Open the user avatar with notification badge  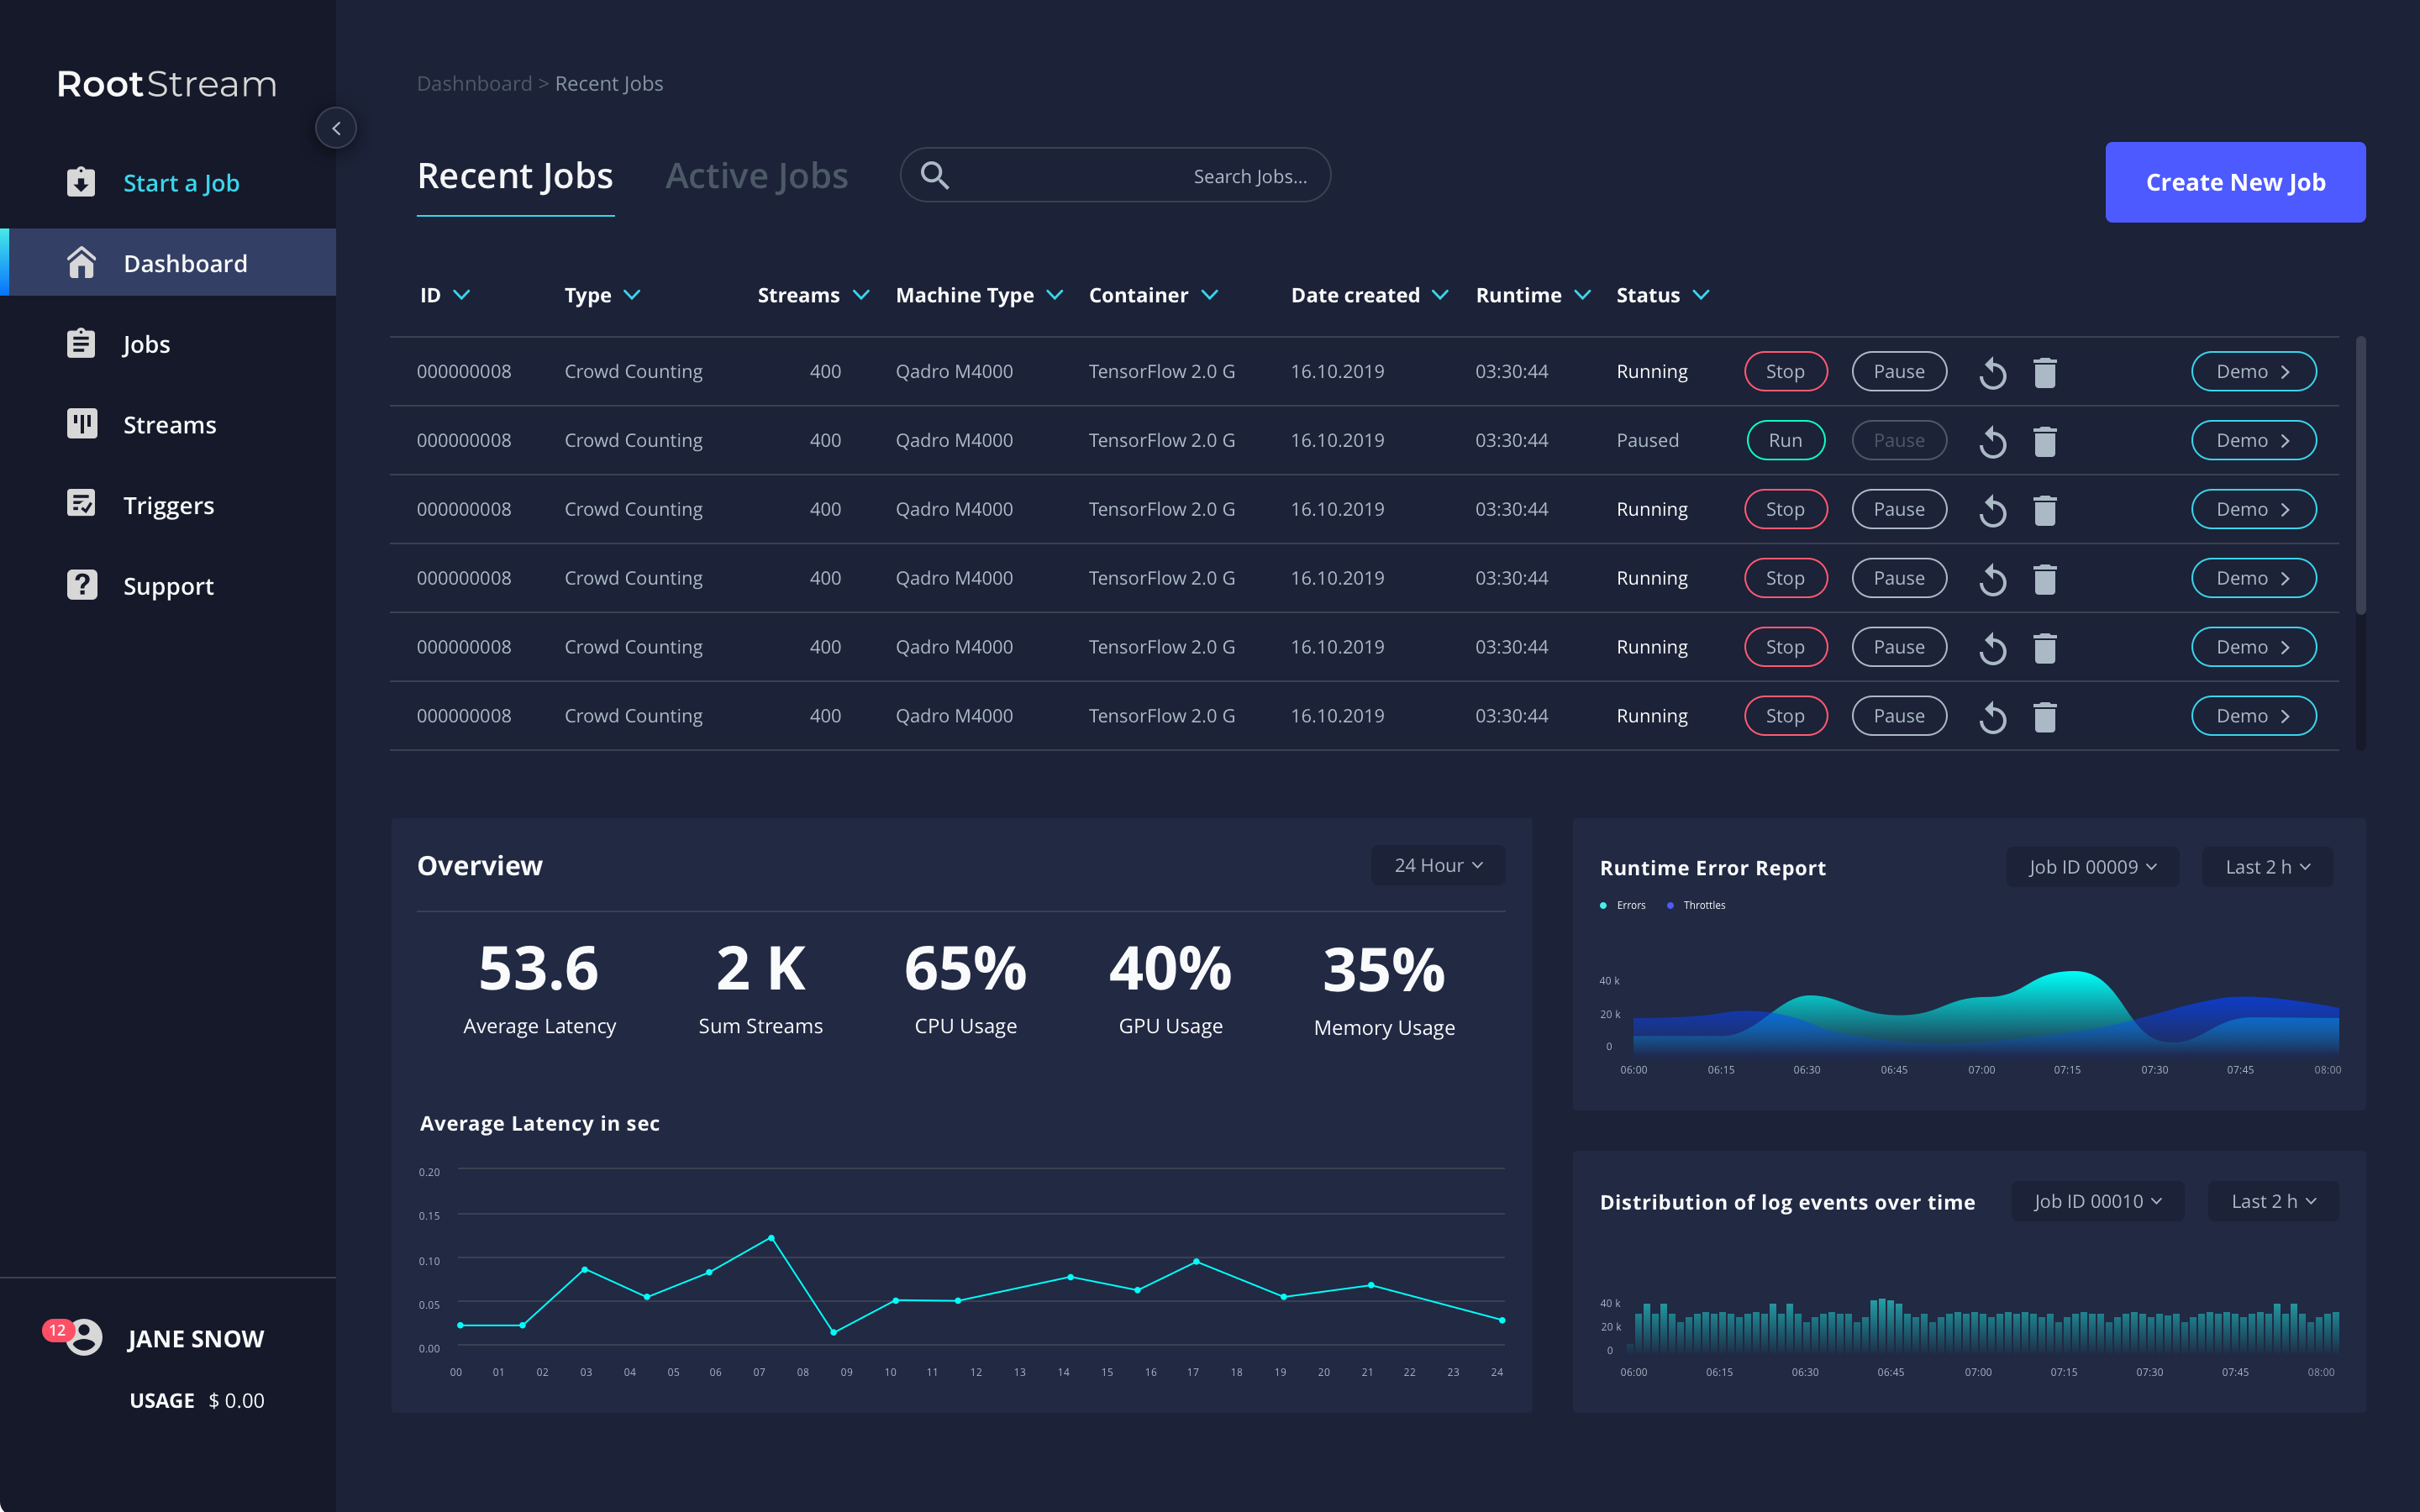(83, 1337)
